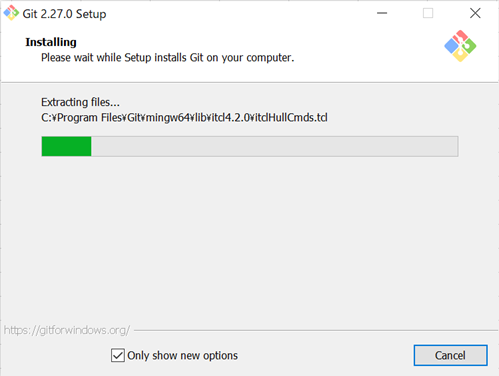Click the separator line right of the gitforwindows URL
This screenshot has width=499, height=376.
pyautogui.click(x=315, y=331)
